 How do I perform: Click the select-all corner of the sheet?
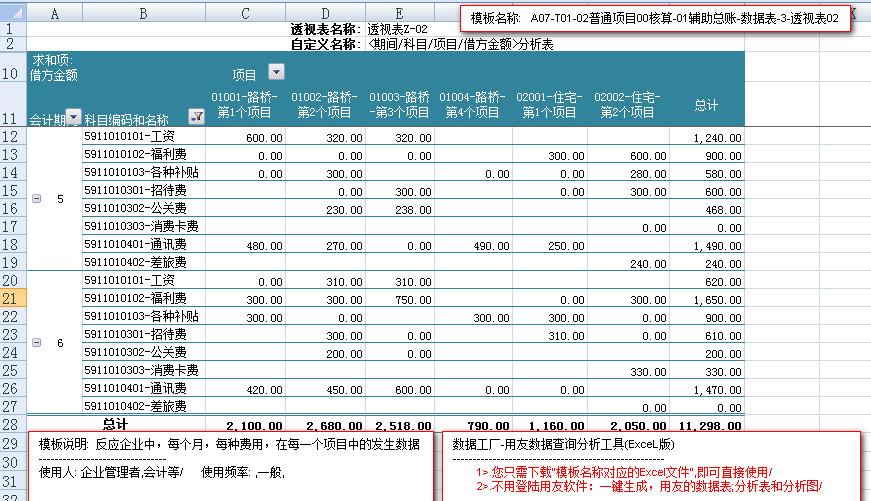point(13,12)
